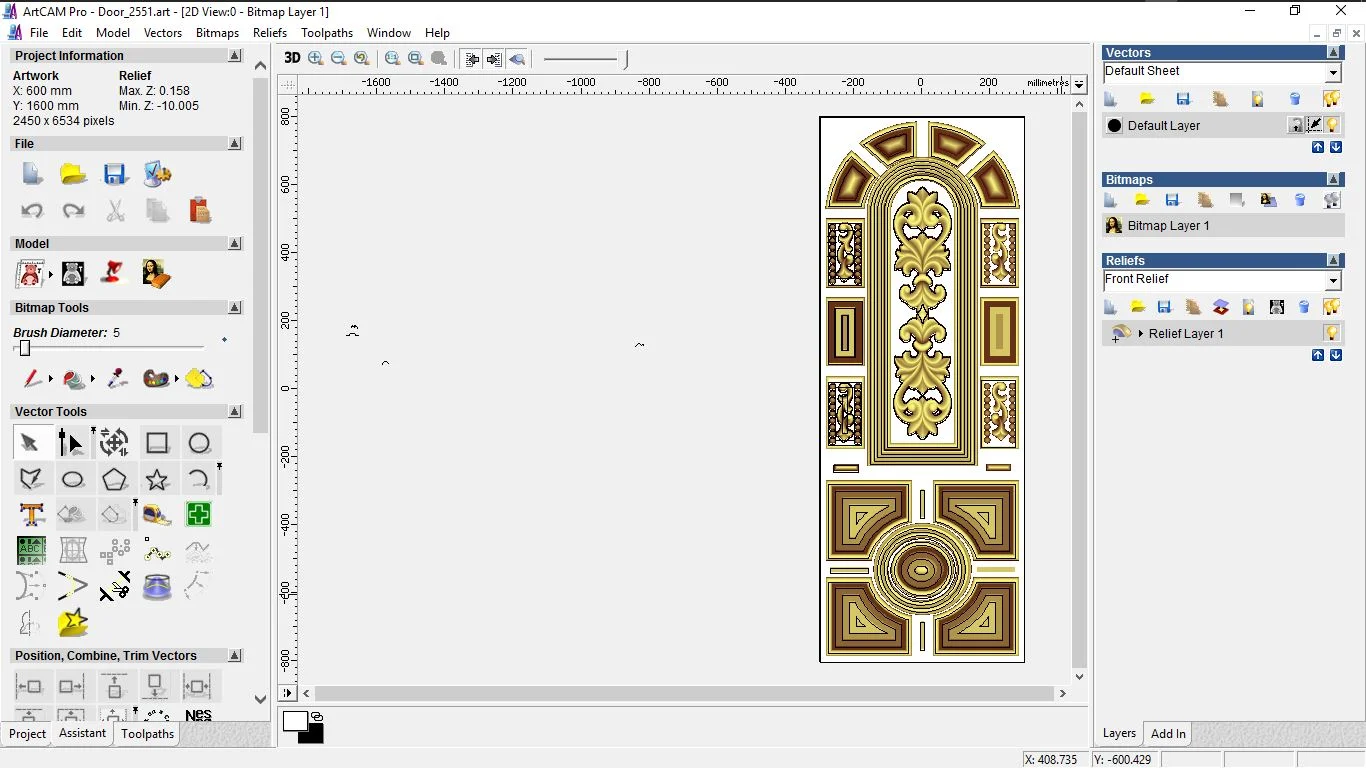The width and height of the screenshot is (1366, 768).
Task: Select the Node Editing tool
Action: pos(71,443)
